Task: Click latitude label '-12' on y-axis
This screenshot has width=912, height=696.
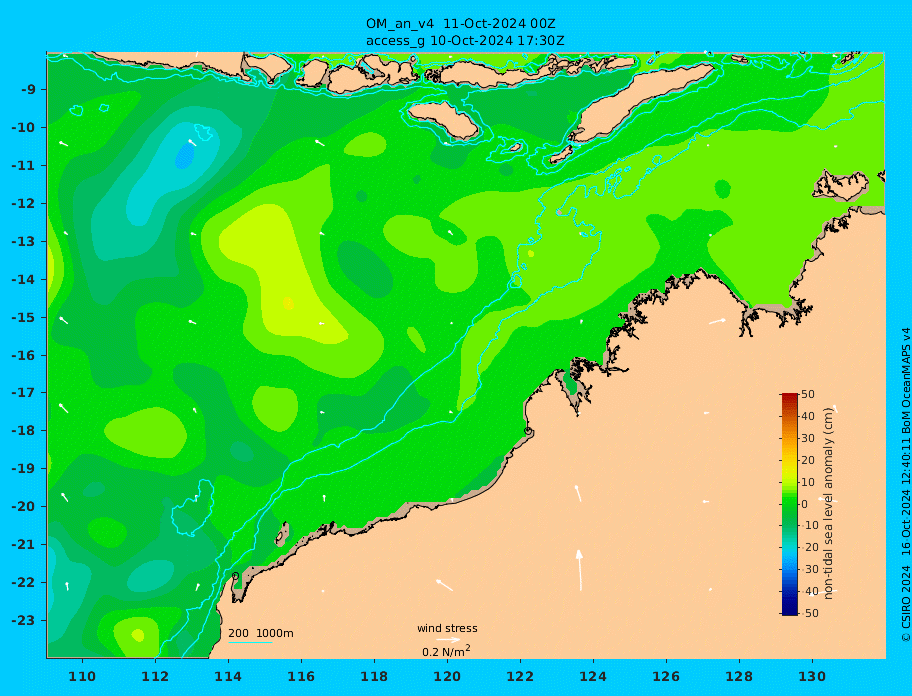Action: click(x=23, y=204)
